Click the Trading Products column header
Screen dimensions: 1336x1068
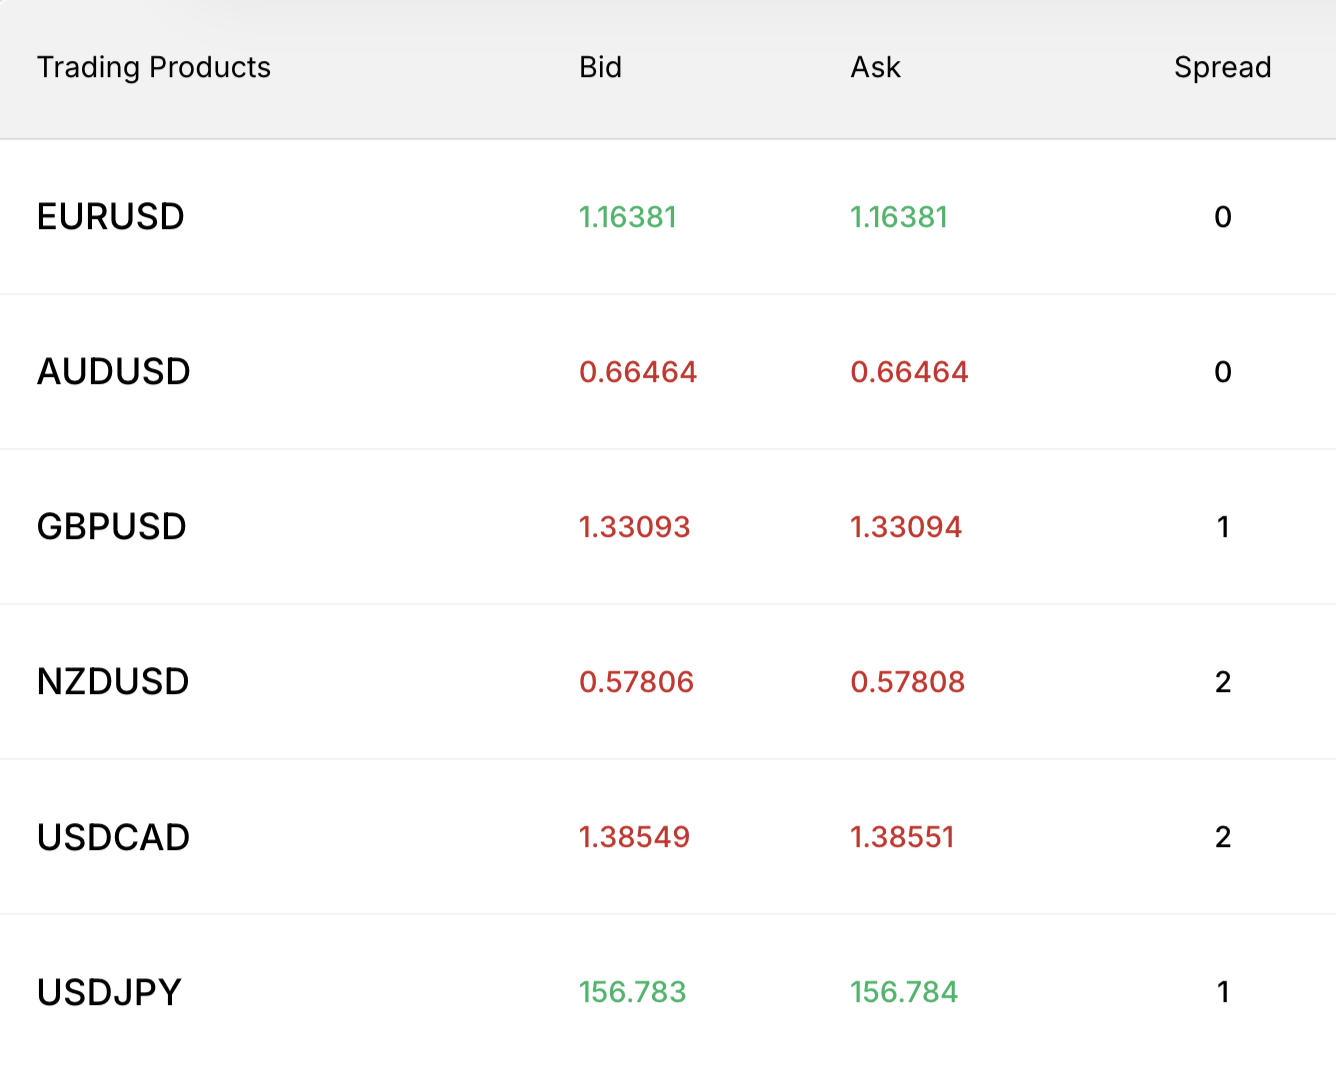[x=153, y=67]
